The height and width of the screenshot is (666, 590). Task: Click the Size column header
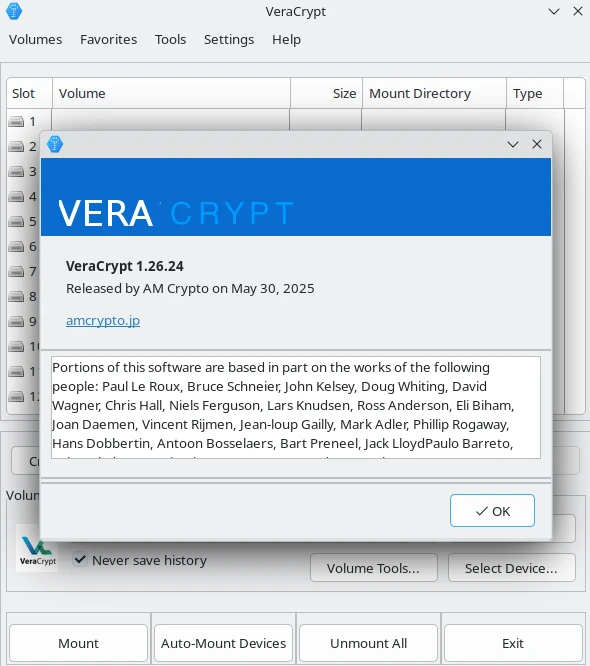(x=326, y=93)
